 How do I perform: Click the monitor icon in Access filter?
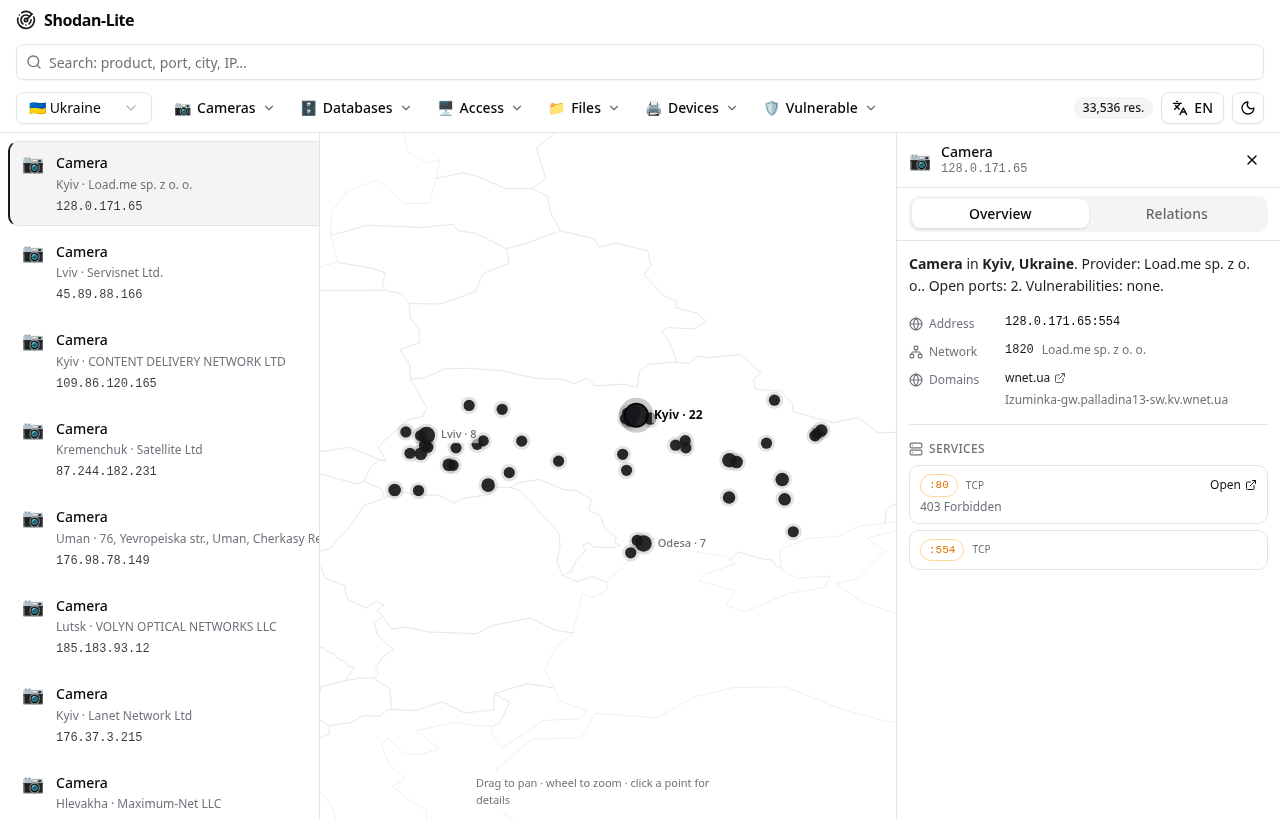click(x=446, y=108)
